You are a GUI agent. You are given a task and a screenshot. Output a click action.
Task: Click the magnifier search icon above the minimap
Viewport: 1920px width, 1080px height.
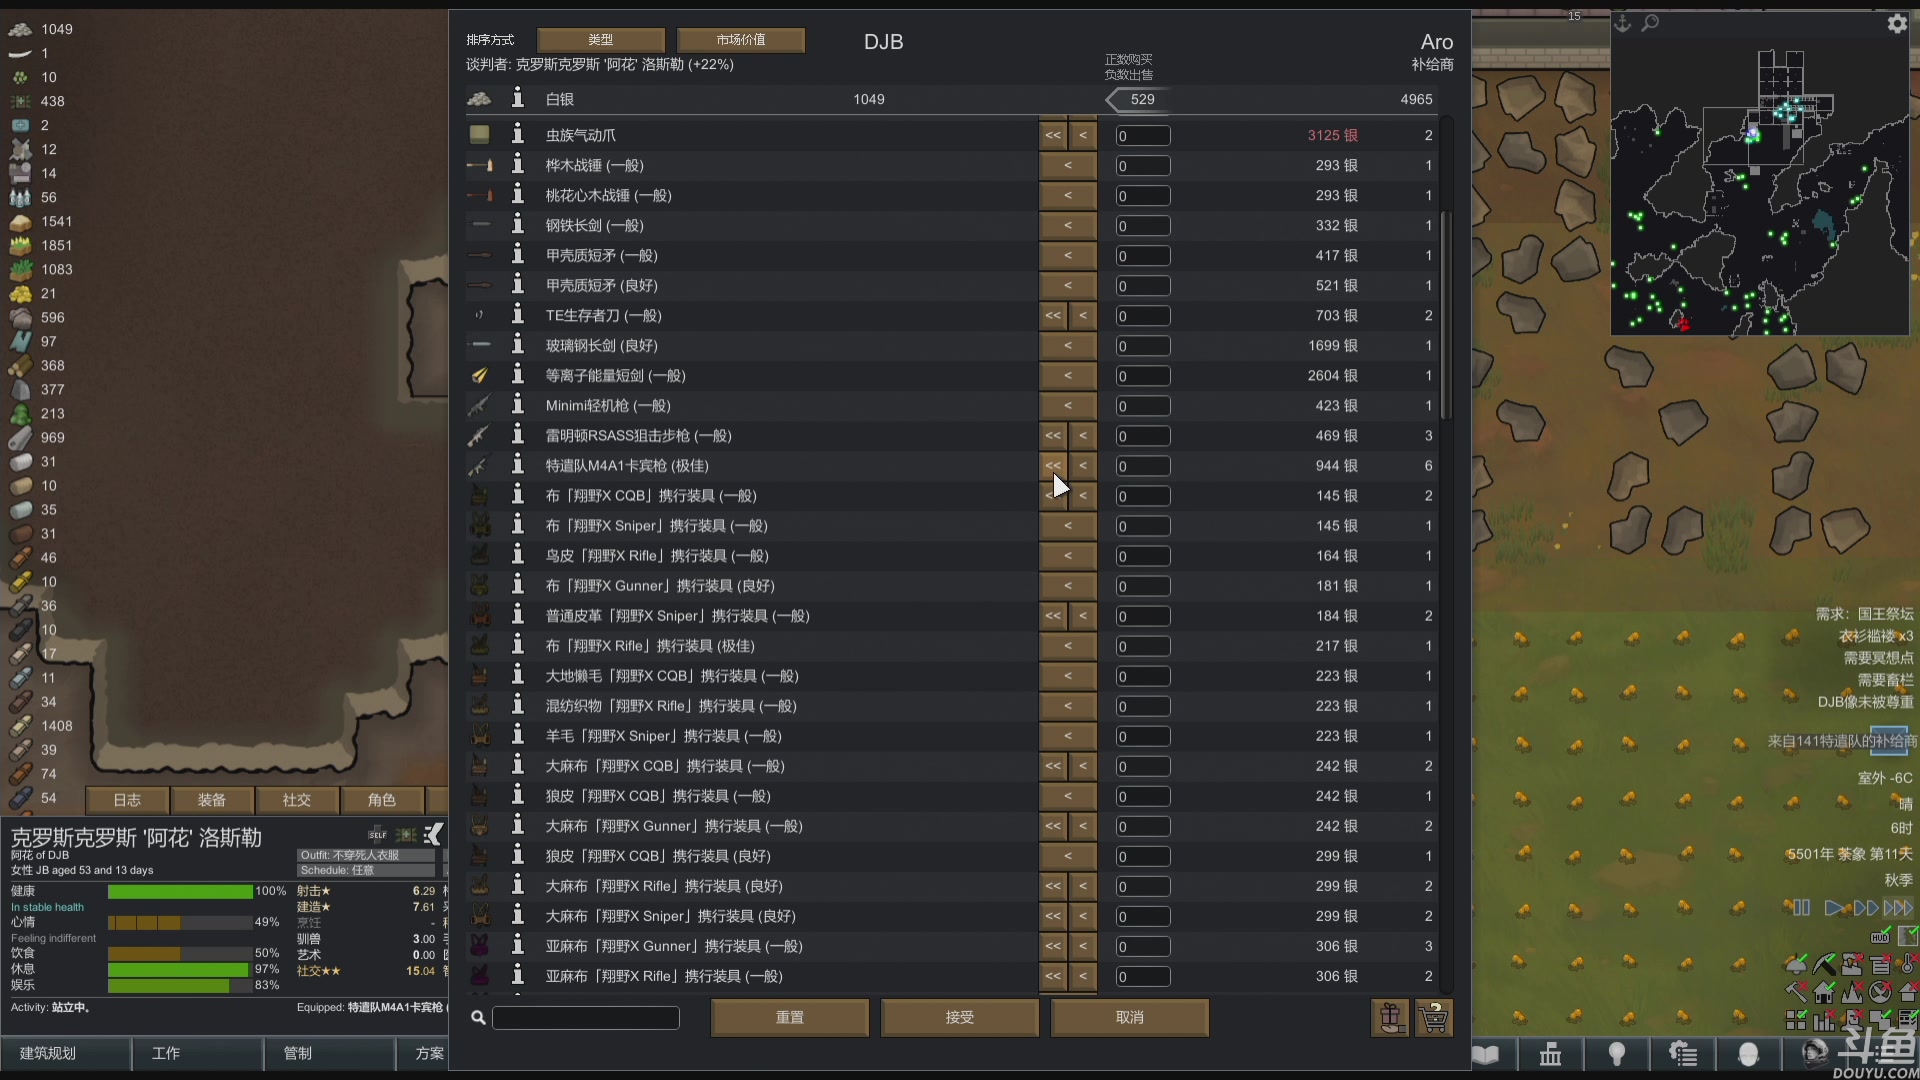point(1651,22)
